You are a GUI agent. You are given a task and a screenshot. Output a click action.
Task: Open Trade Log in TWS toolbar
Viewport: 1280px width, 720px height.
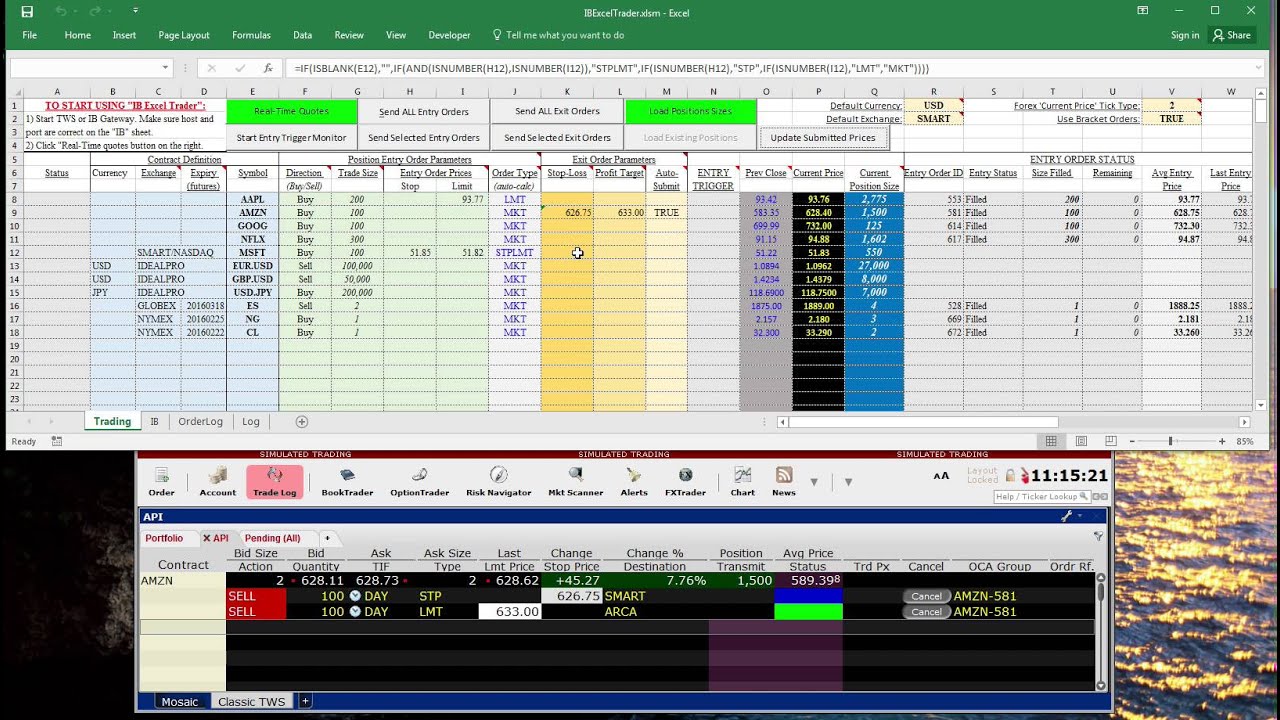274,482
